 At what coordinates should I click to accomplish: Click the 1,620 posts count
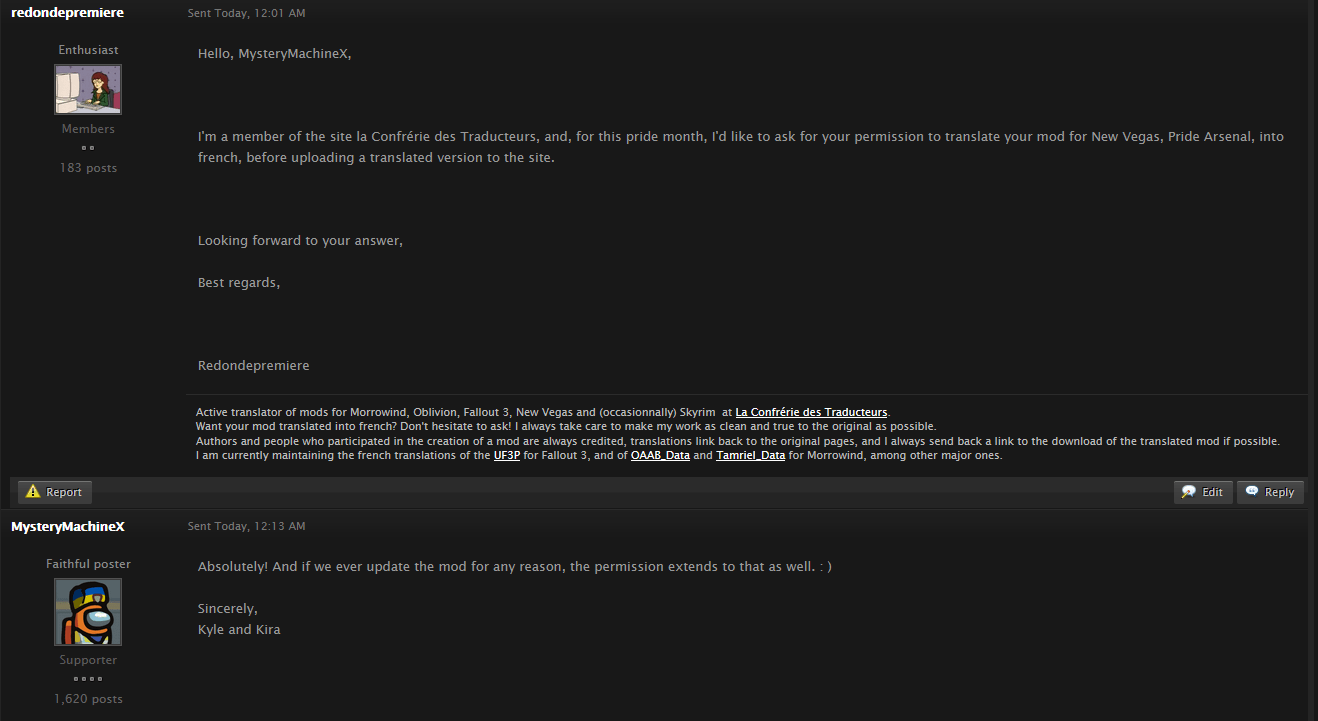click(88, 699)
